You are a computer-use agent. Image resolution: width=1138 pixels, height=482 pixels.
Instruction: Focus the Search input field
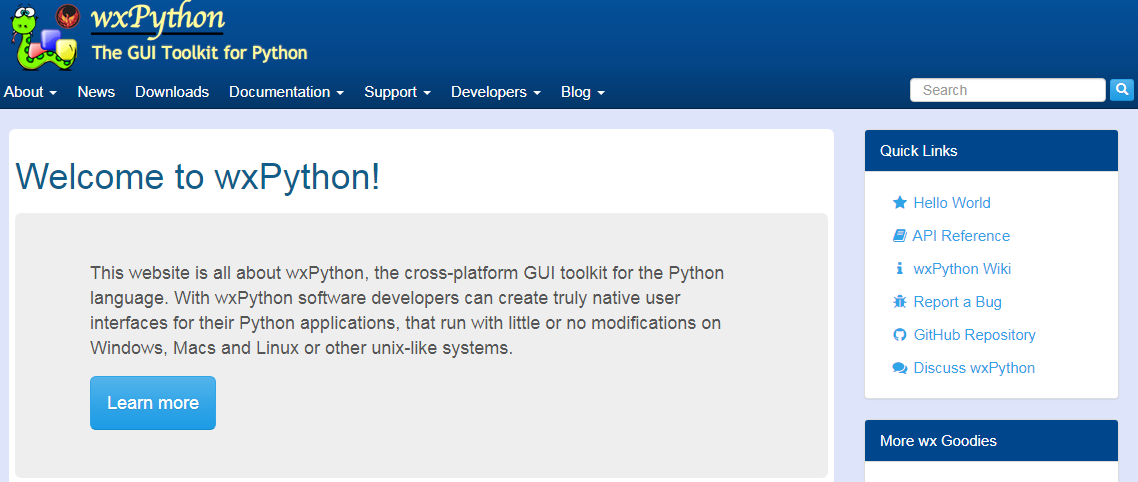(1007, 90)
